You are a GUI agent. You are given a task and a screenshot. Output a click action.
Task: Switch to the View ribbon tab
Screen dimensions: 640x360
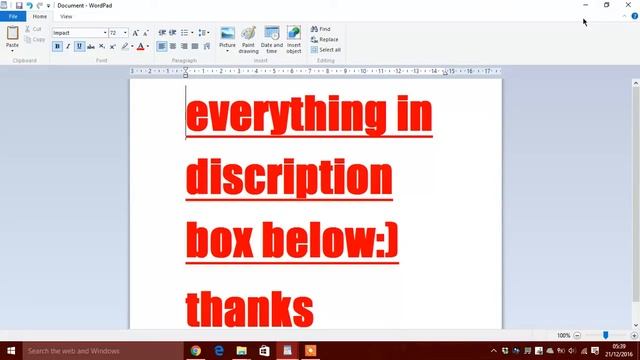tap(66, 16)
